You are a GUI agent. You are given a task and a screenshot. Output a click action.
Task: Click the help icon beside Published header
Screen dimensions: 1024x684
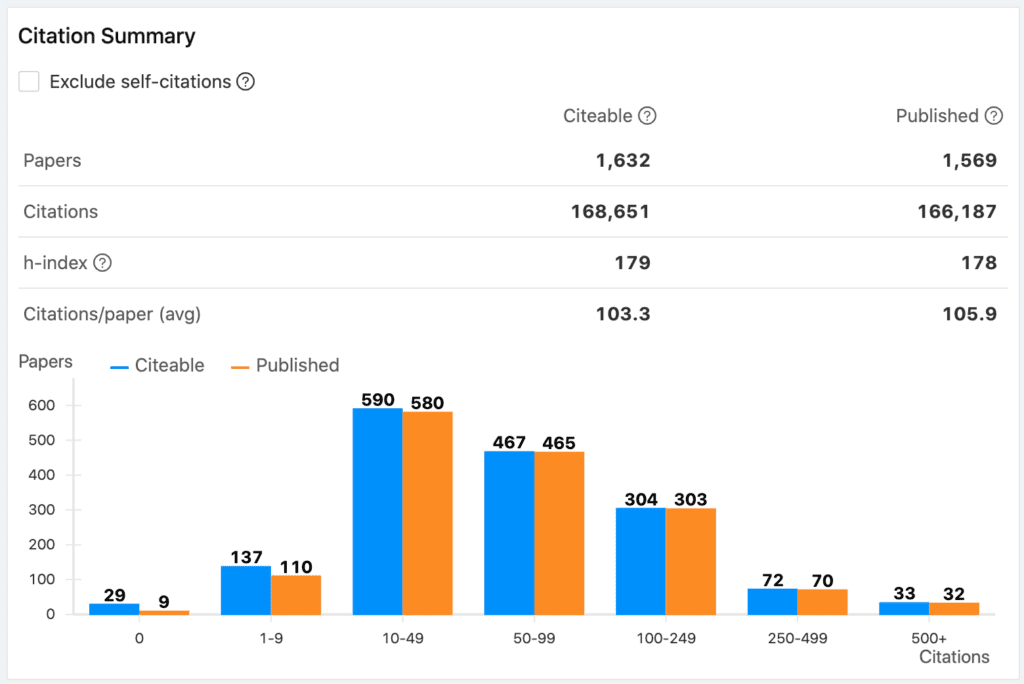[993, 116]
